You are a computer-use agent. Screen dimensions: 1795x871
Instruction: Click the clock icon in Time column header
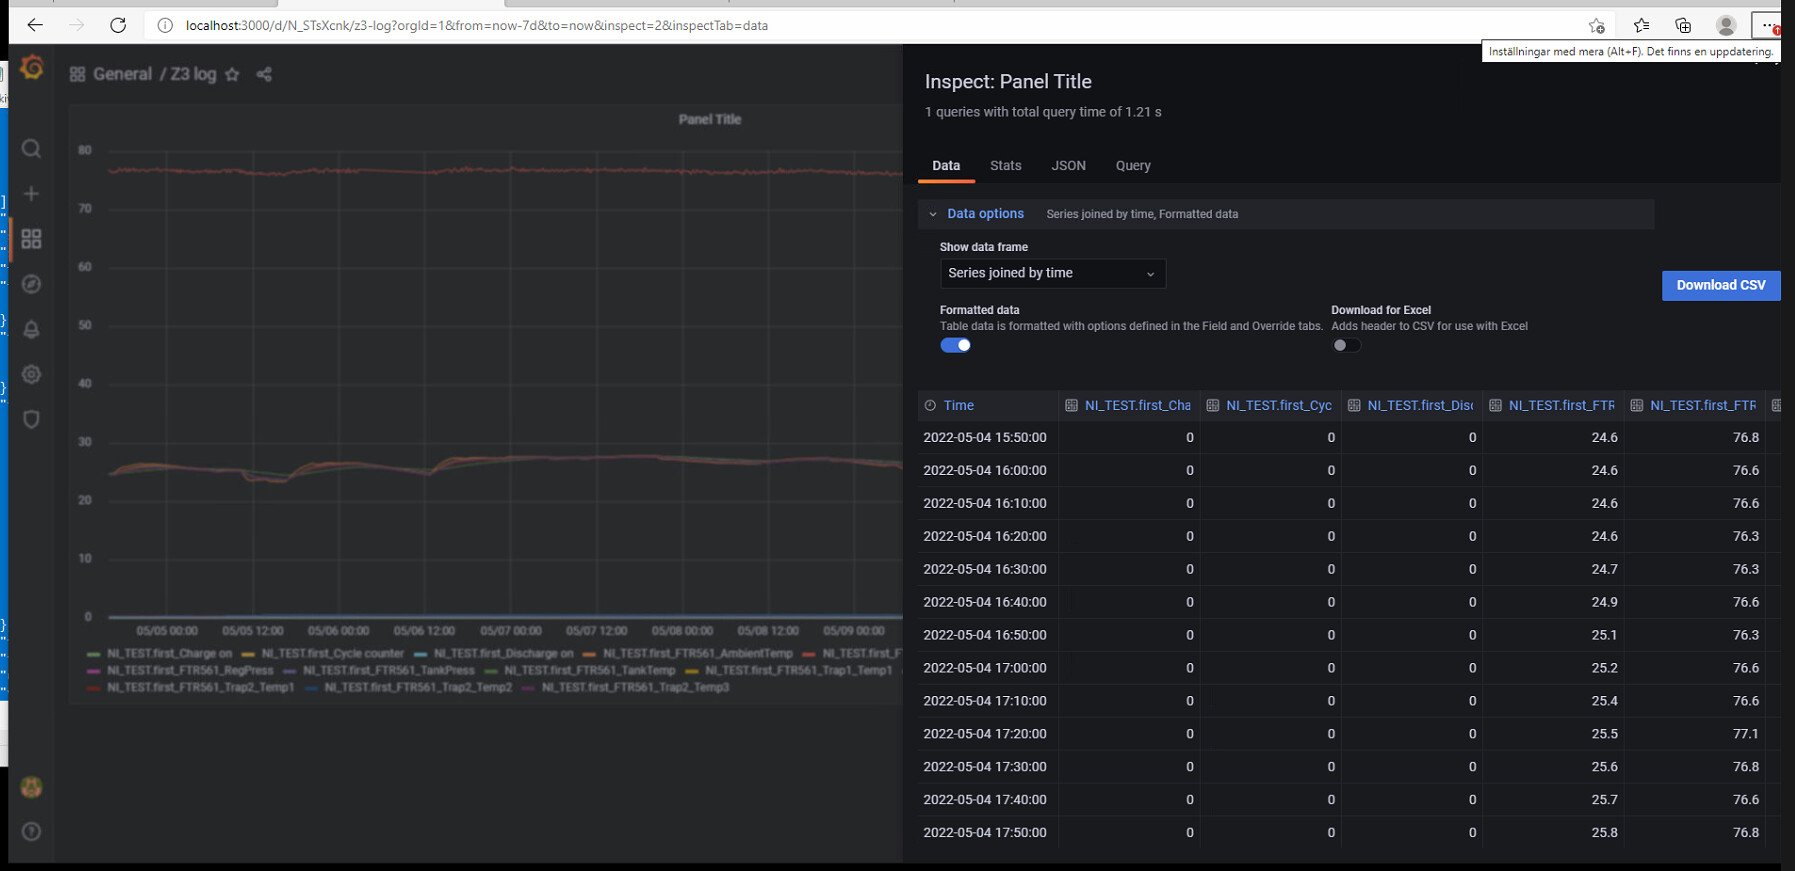[930, 405]
